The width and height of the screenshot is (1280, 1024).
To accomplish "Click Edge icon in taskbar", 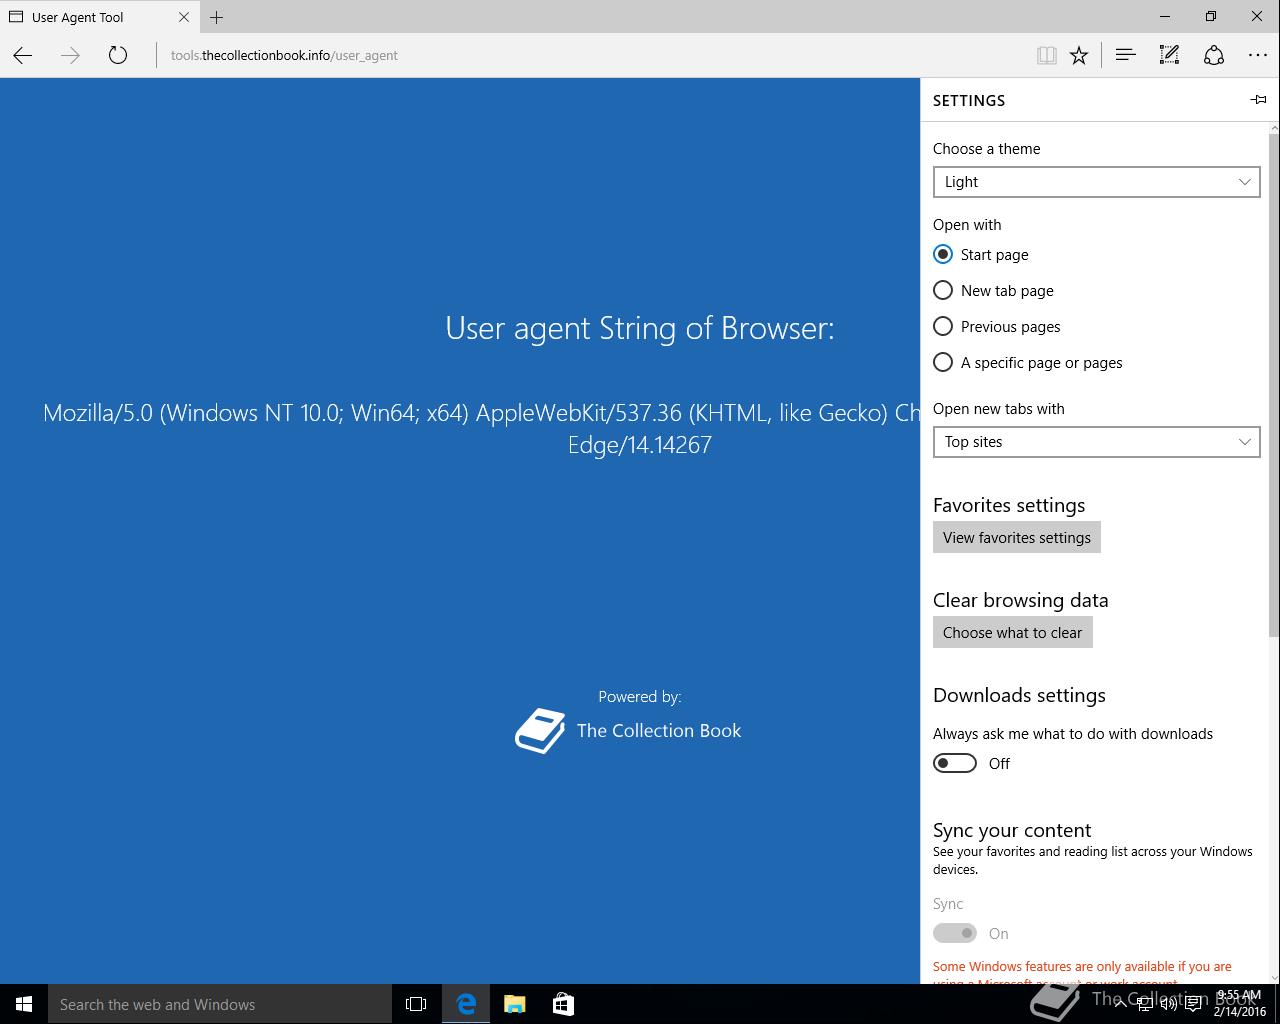I will click(466, 1004).
